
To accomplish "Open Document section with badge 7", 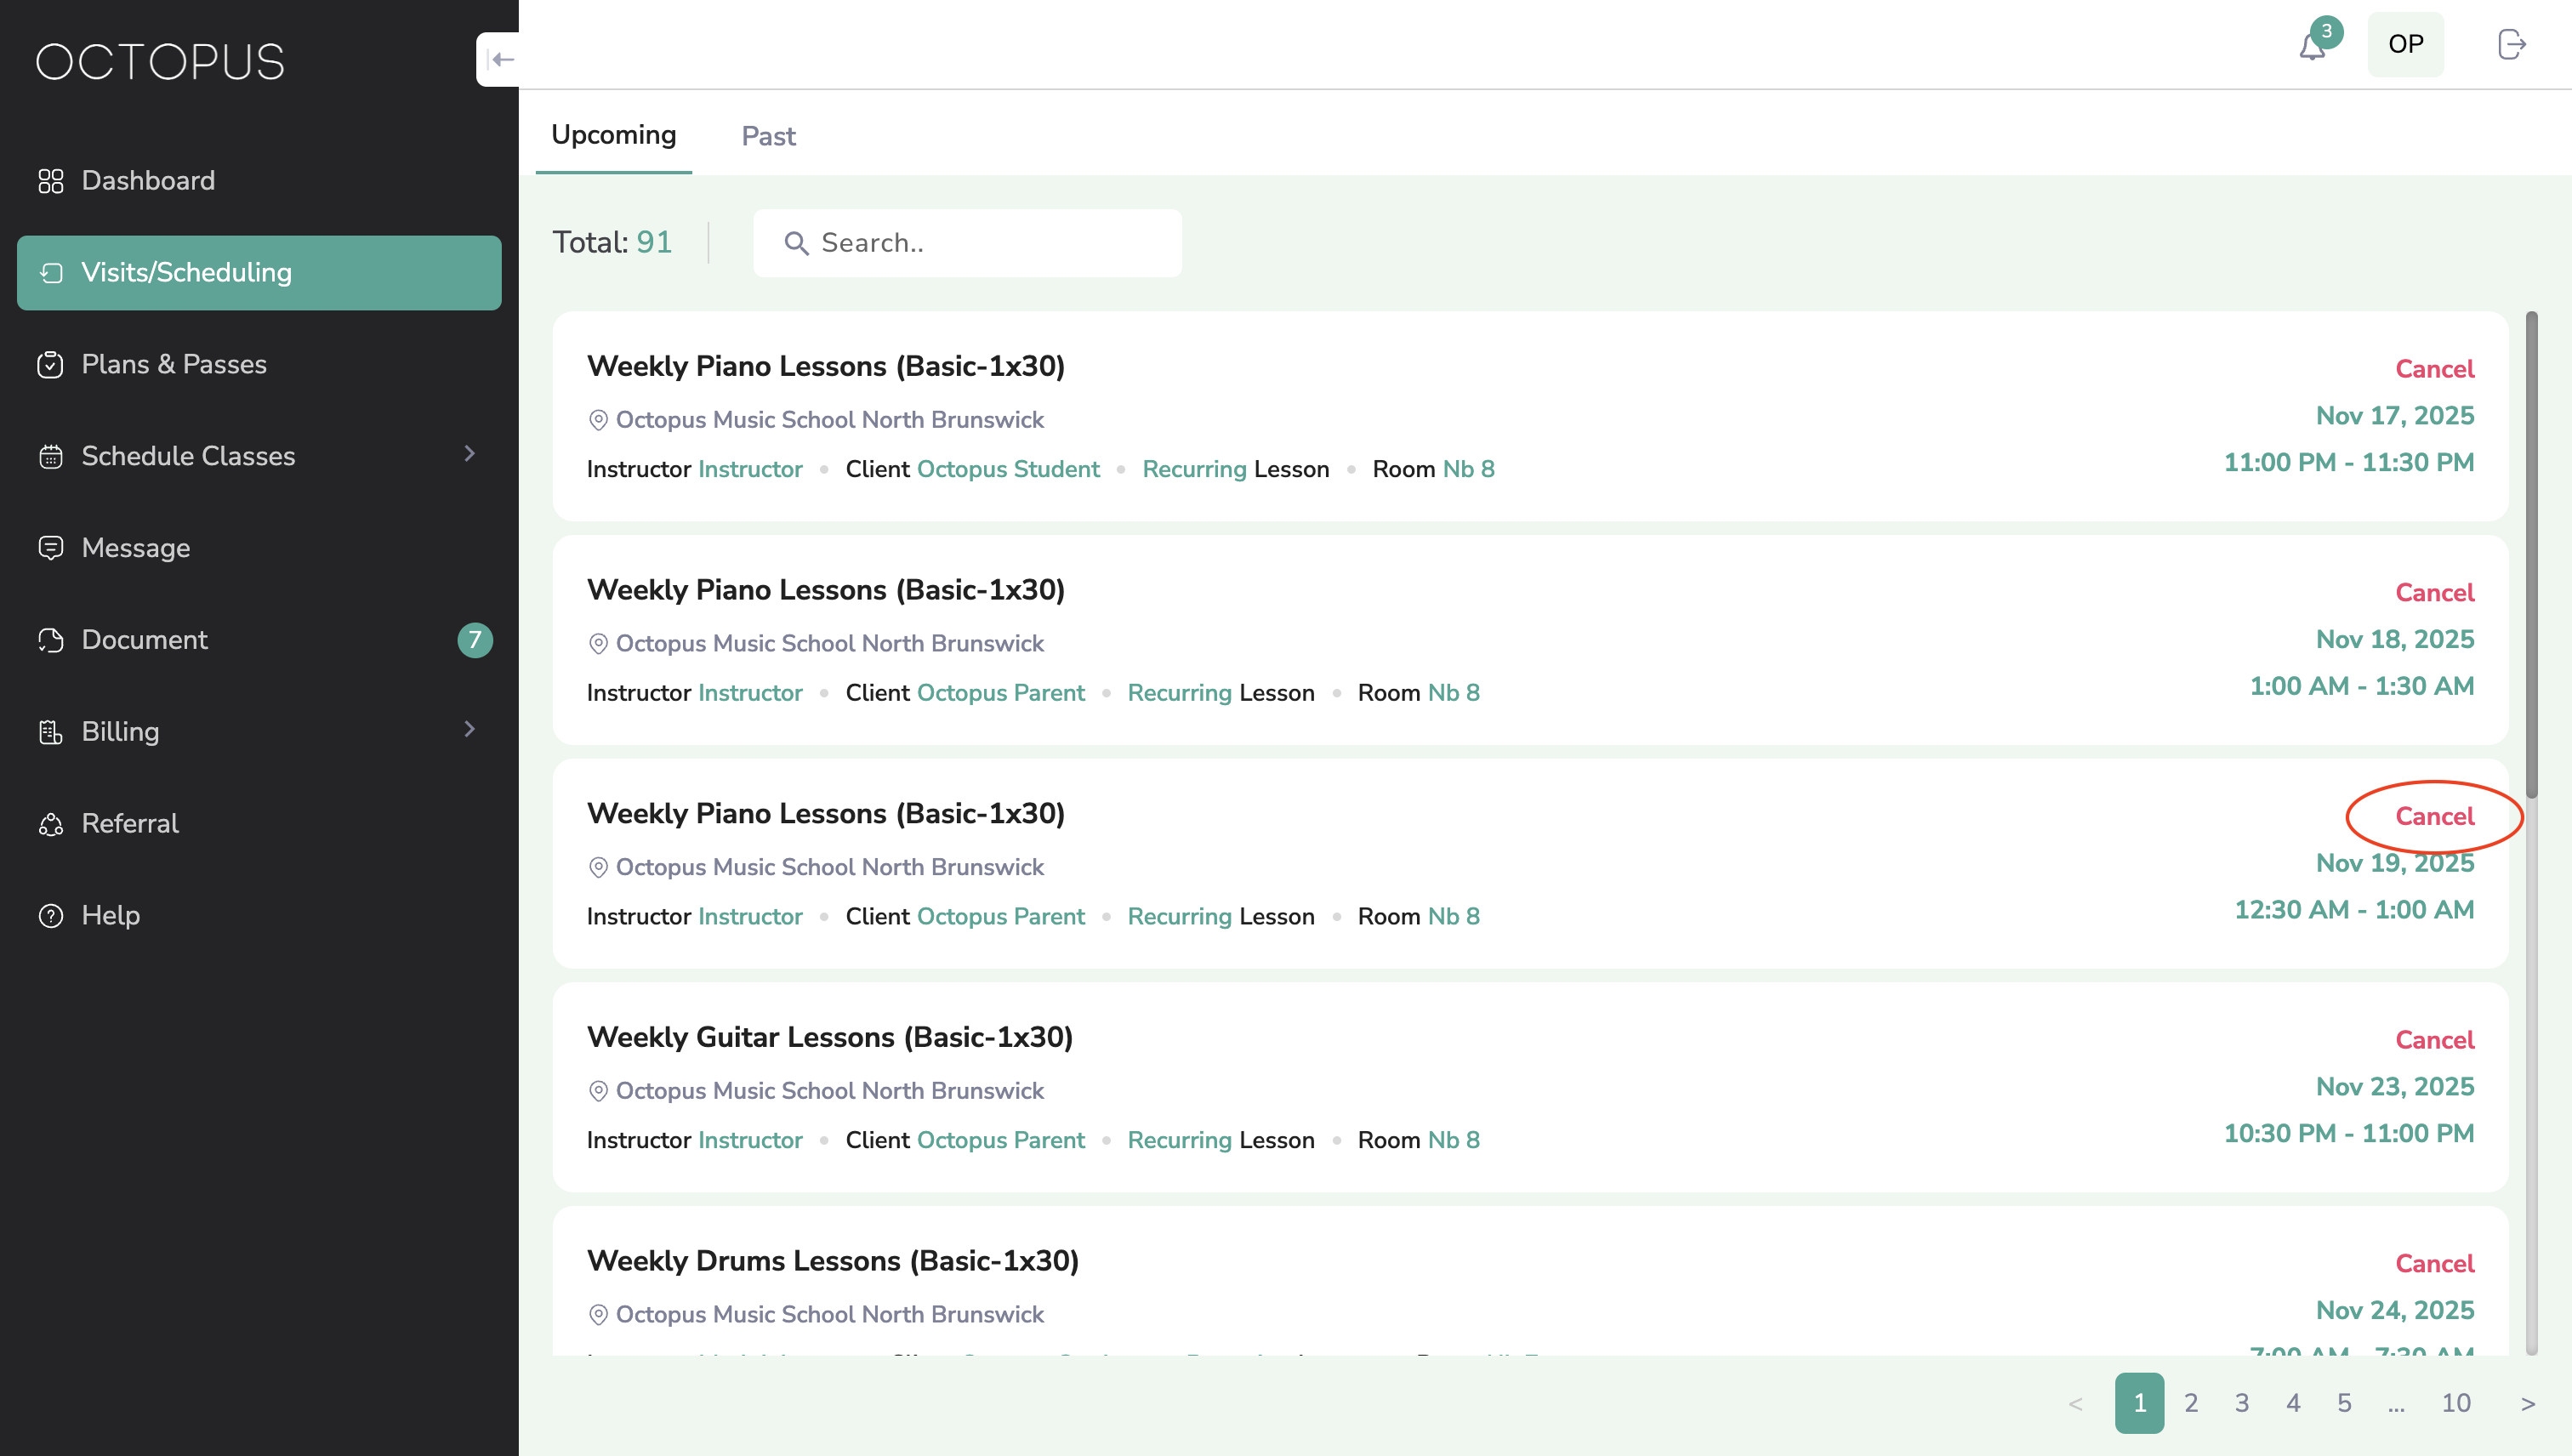I will 144,640.
